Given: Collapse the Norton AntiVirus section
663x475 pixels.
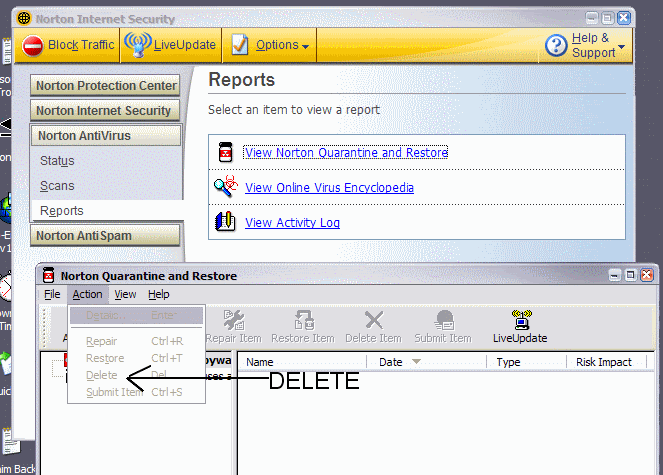Looking at the screenshot, I should (x=105, y=135).
